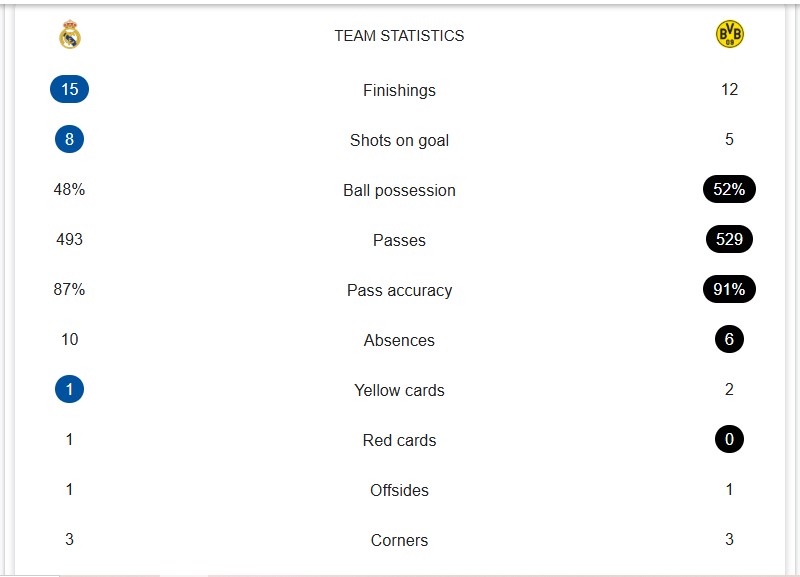
Task: Click Real Madrid's 48% possession value
Action: click(69, 190)
